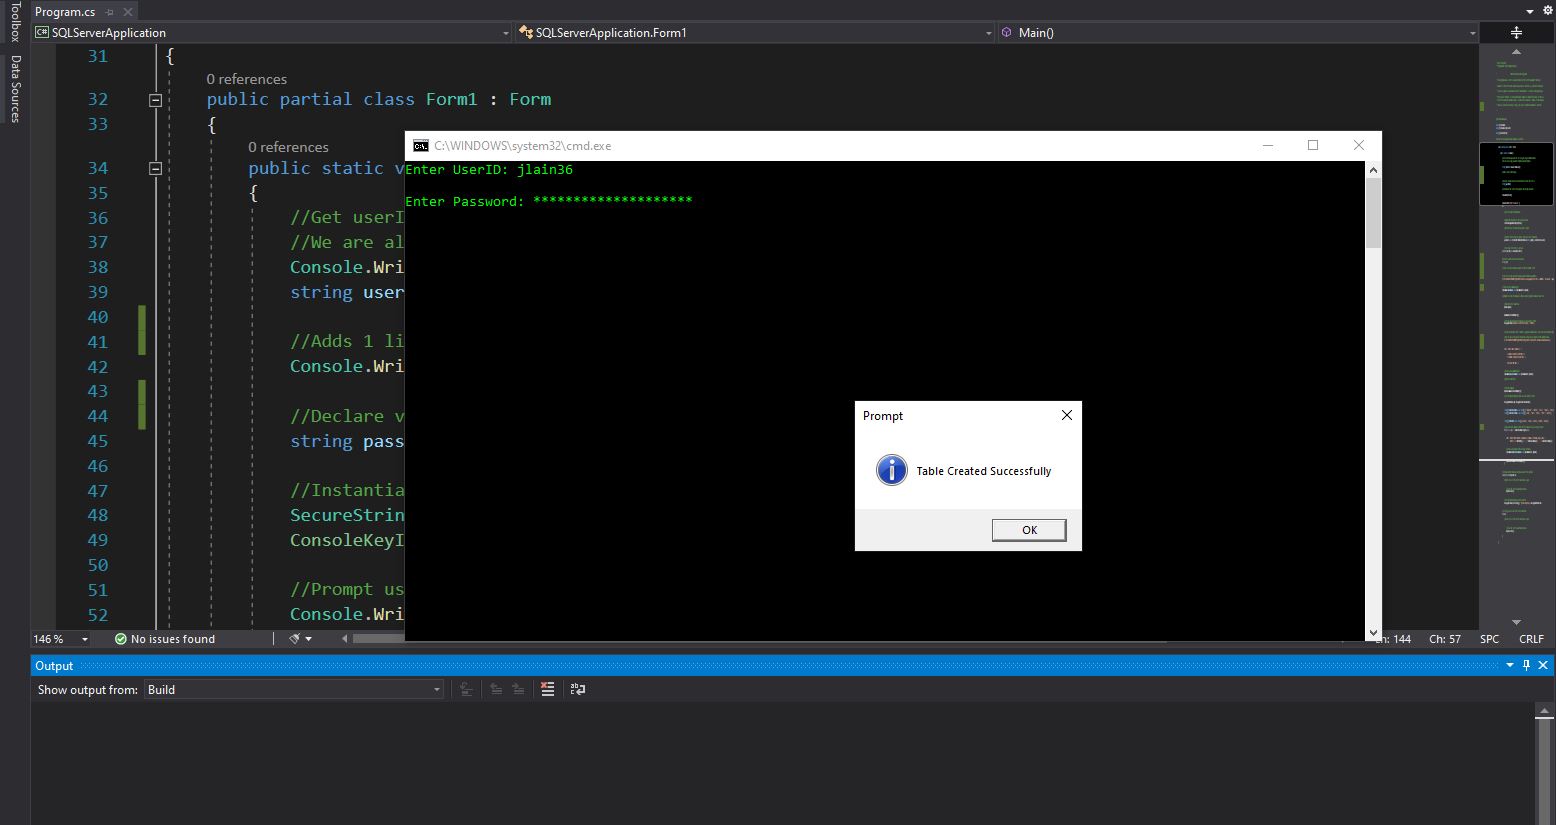Open the code cleanup broom icon
The width and height of the screenshot is (1556, 825).
pos(295,639)
